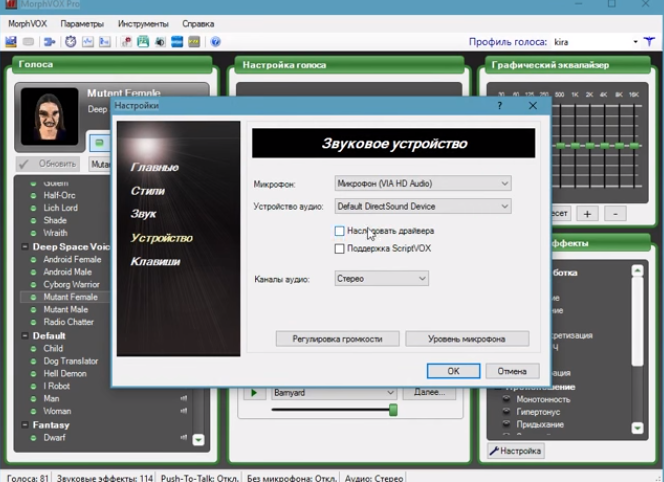
Task: Switch to the Стили settings section
Action: (148, 191)
